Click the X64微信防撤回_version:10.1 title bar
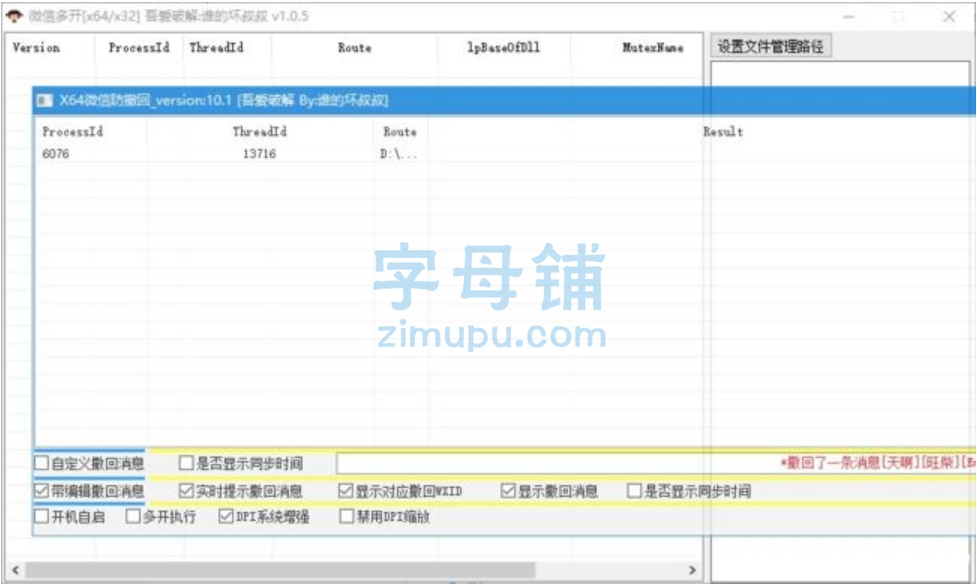This screenshot has height=587, width=977. coord(505,100)
